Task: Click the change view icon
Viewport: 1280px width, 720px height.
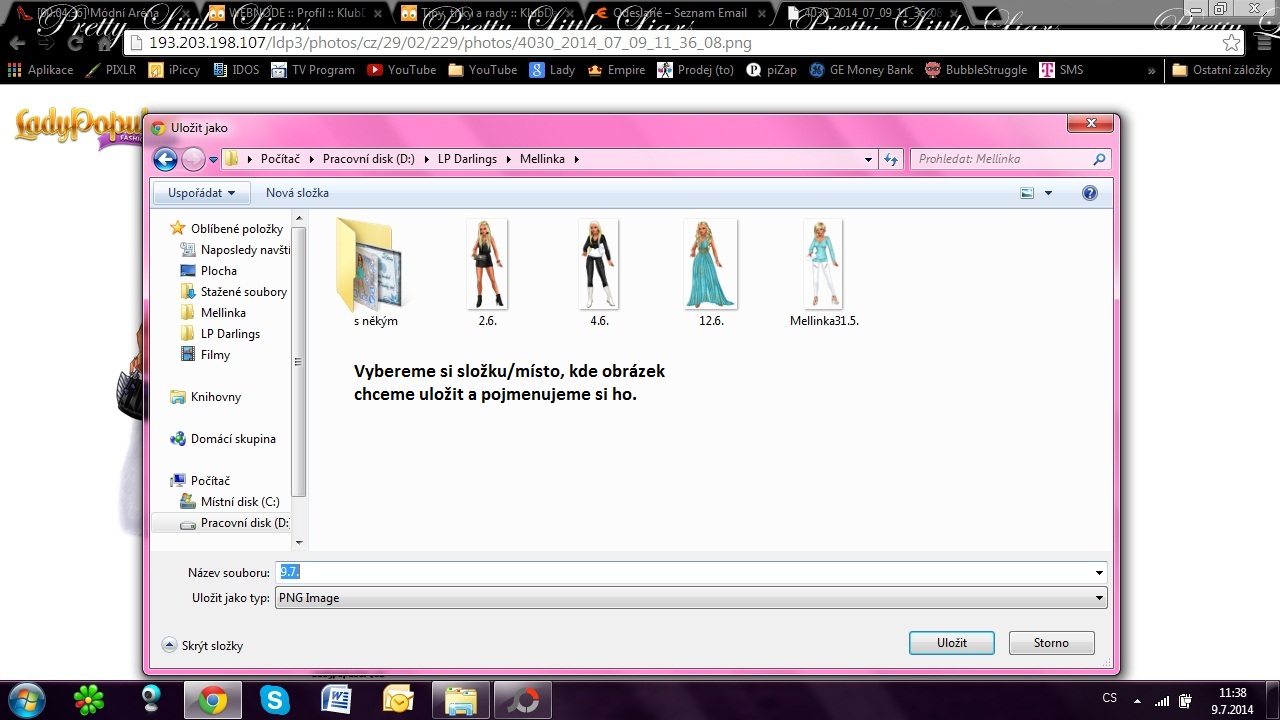Action: click(1027, 193)
